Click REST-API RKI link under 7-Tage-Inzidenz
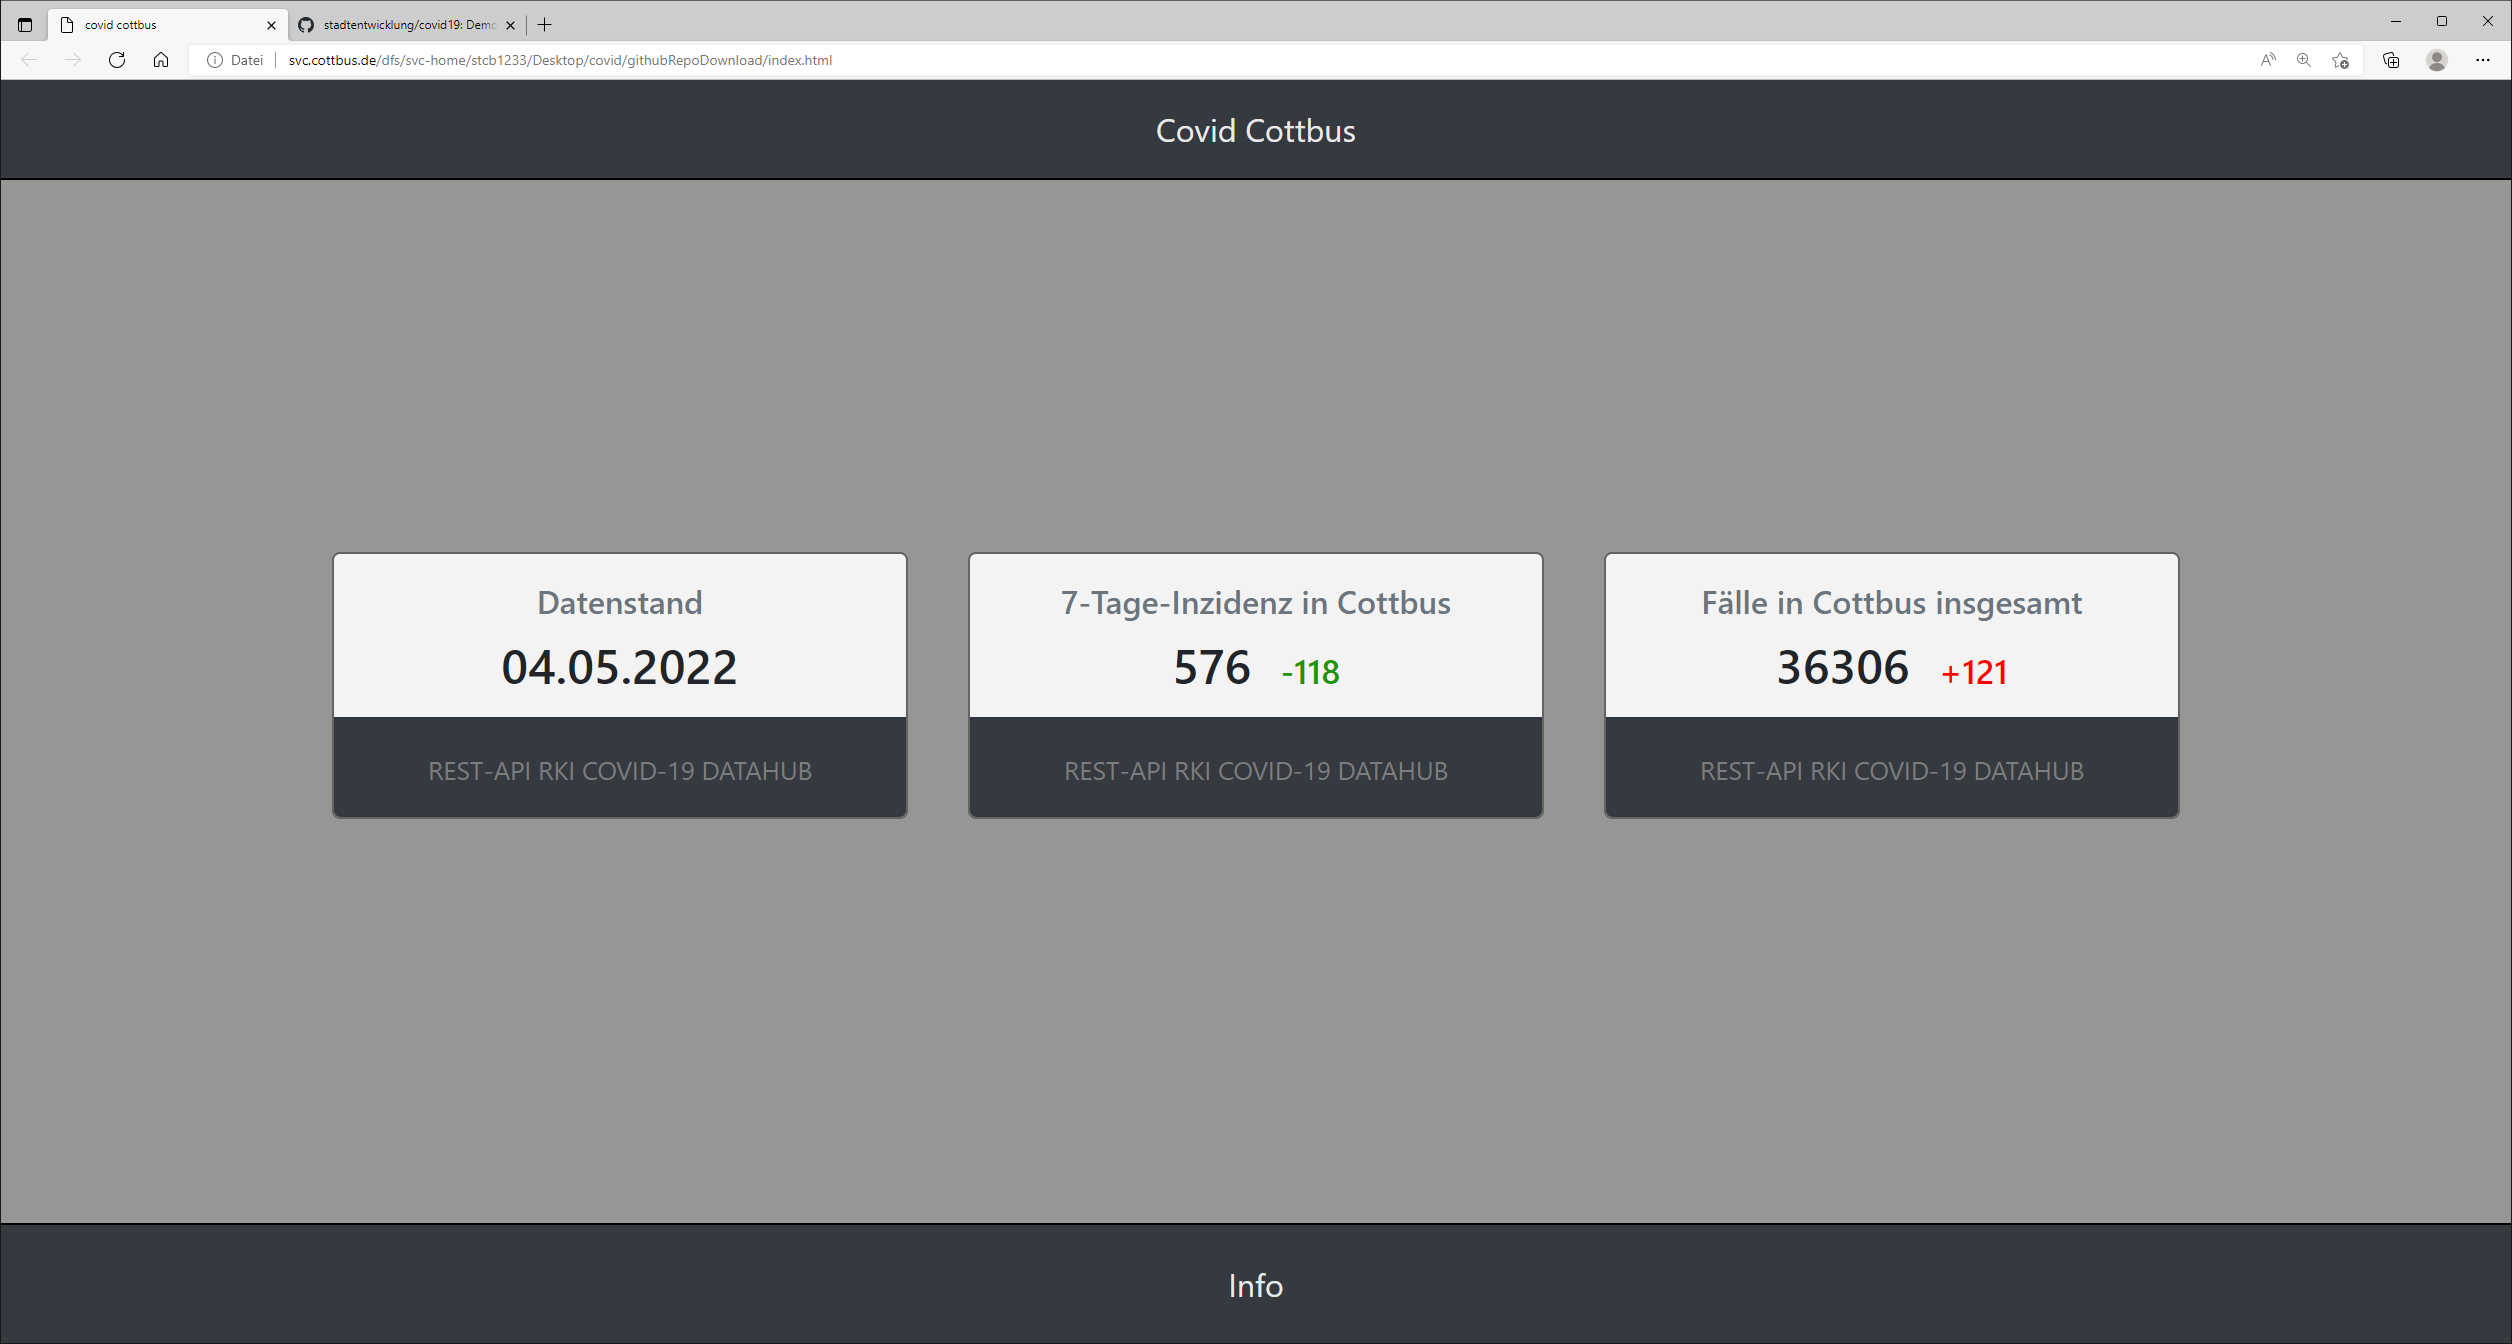2512x1344 pixels. pos(1255,771)
